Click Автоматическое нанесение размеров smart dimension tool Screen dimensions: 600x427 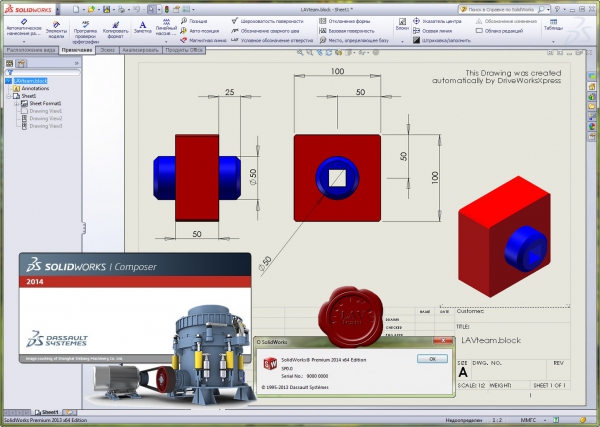click(24, 28)
